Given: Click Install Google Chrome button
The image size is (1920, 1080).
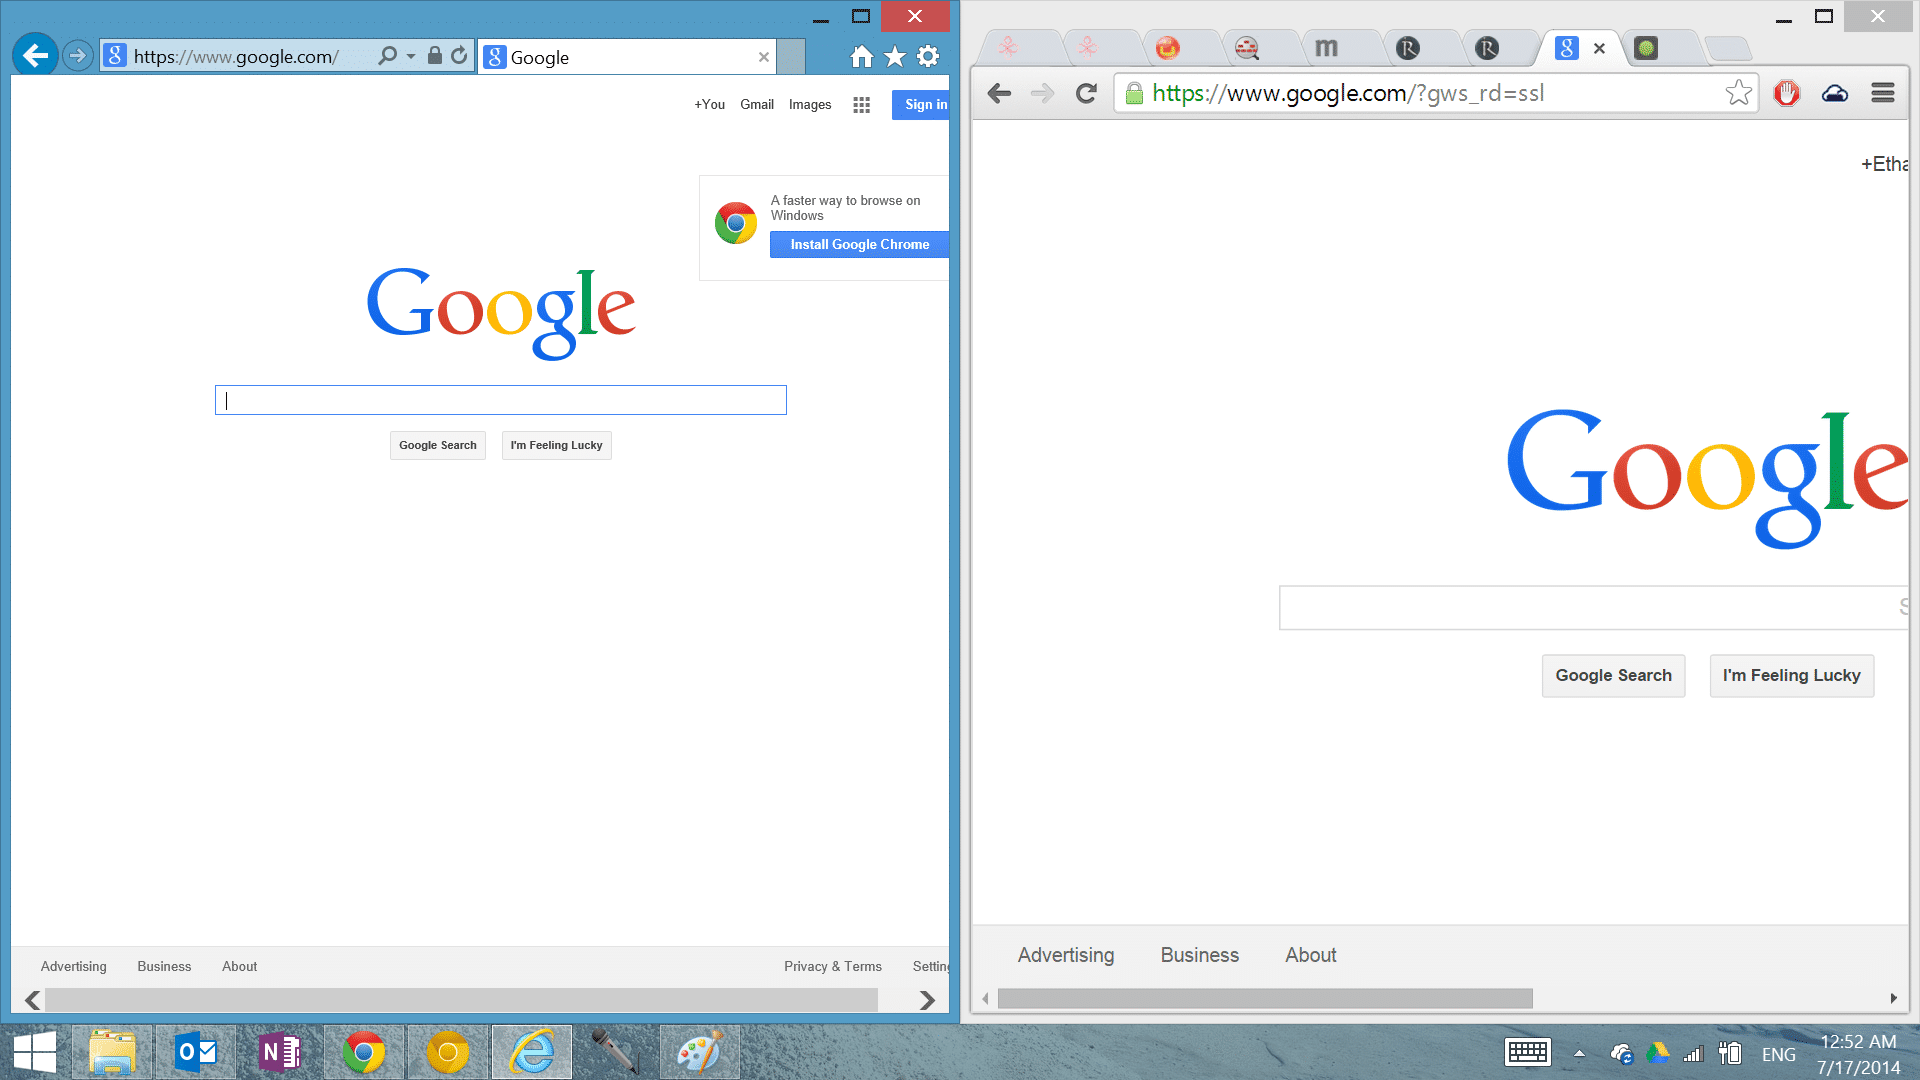Looking at the screenshot, I should point(859,244).
